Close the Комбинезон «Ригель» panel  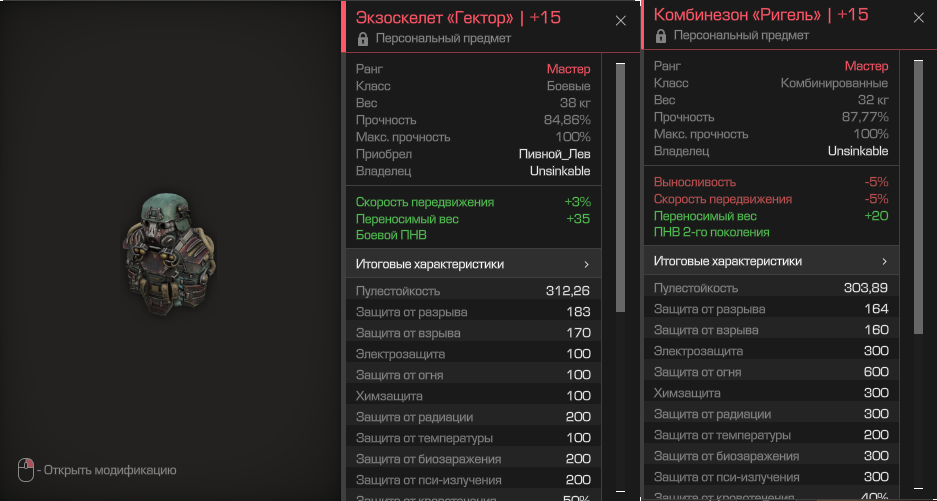(919, 17)
